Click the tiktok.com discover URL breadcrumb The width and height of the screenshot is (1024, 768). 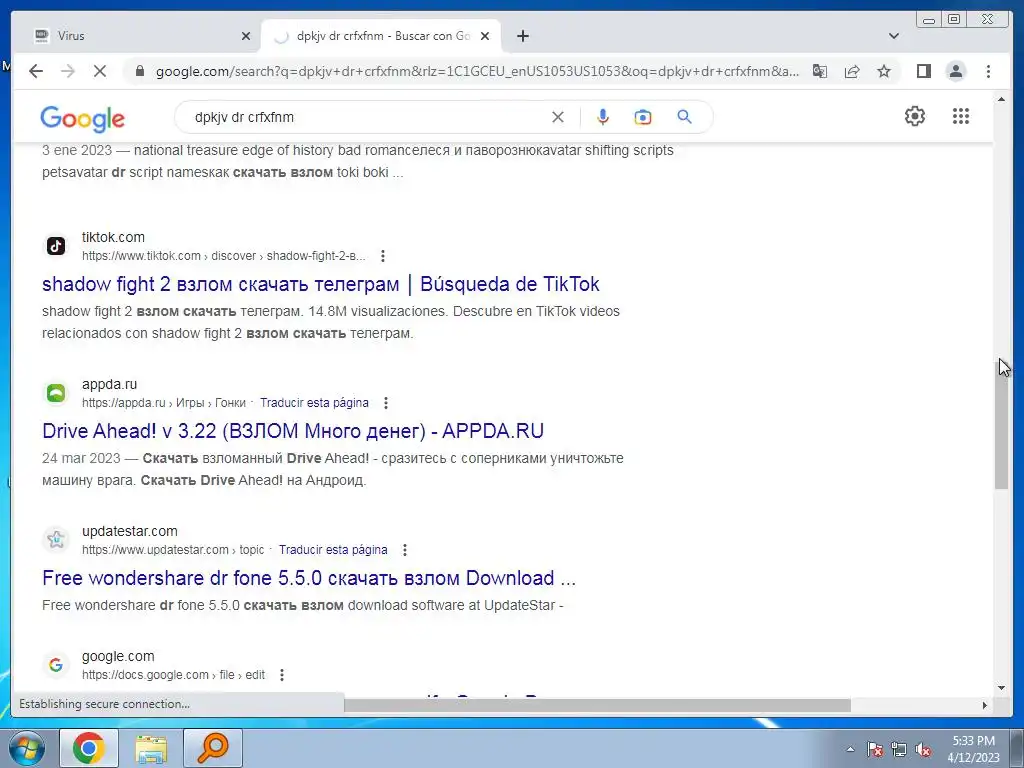224,256
